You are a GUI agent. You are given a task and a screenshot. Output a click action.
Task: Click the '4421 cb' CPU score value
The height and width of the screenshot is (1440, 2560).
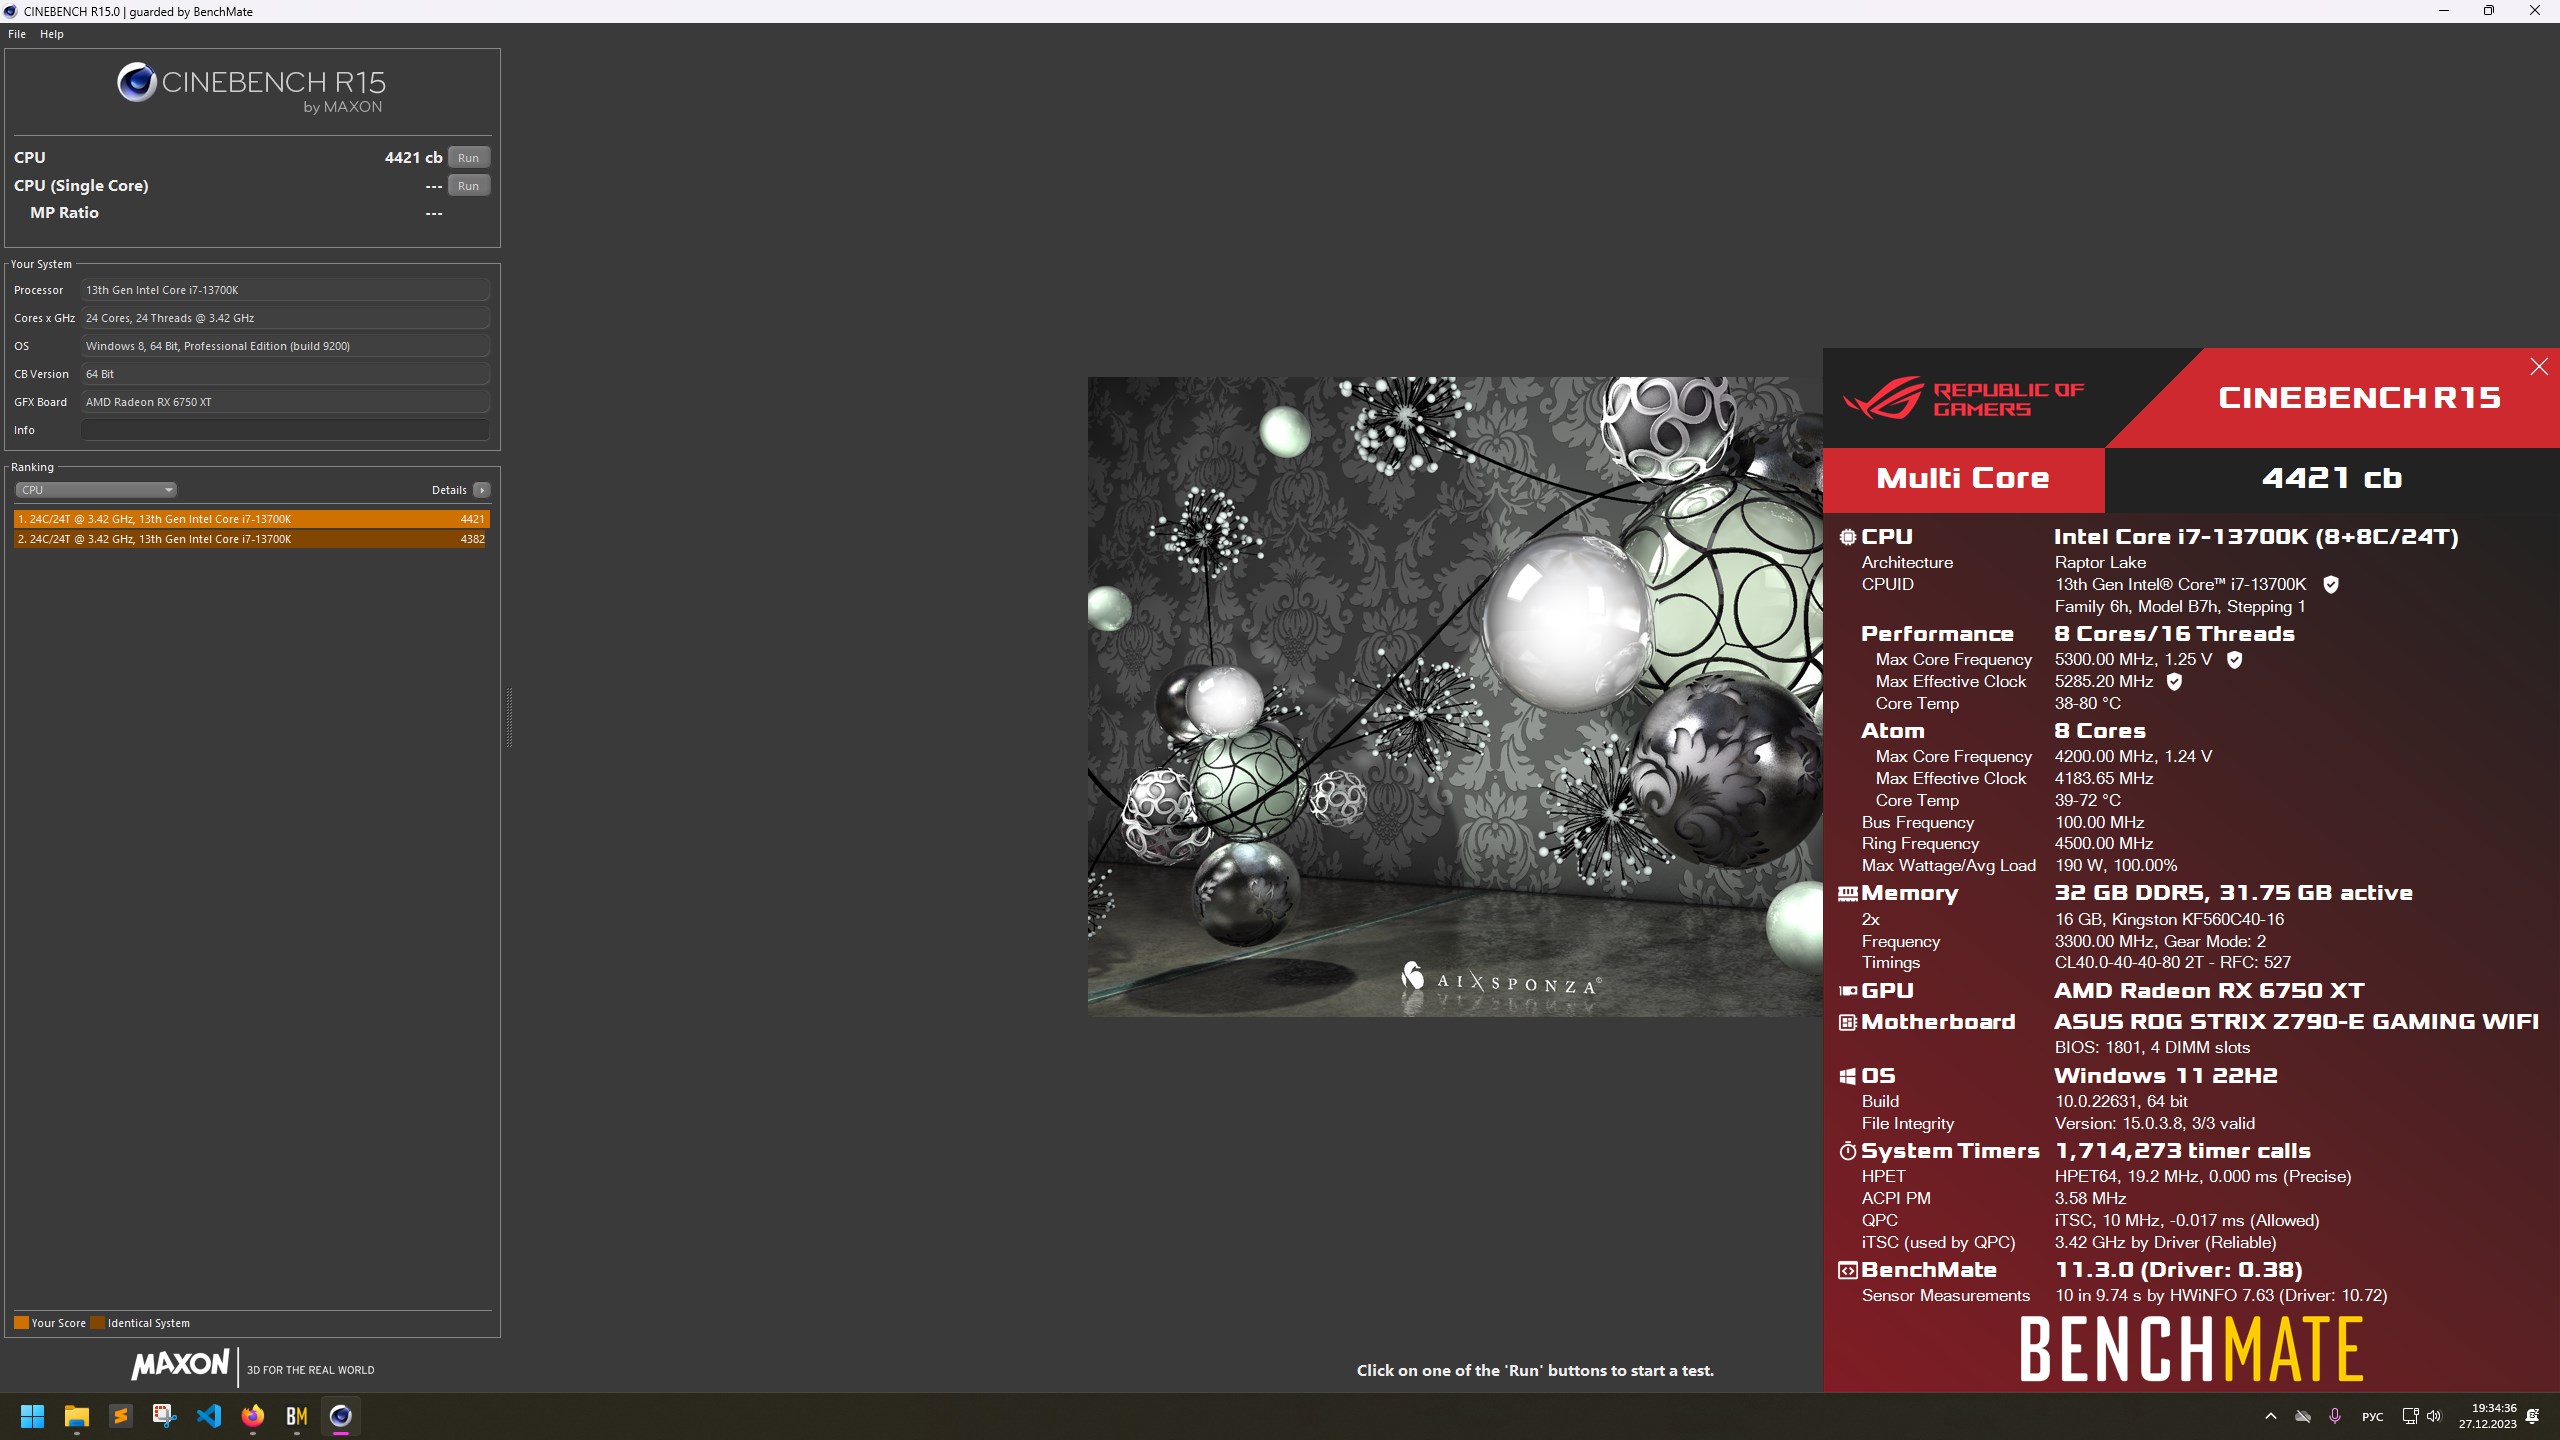coord(413,158)
